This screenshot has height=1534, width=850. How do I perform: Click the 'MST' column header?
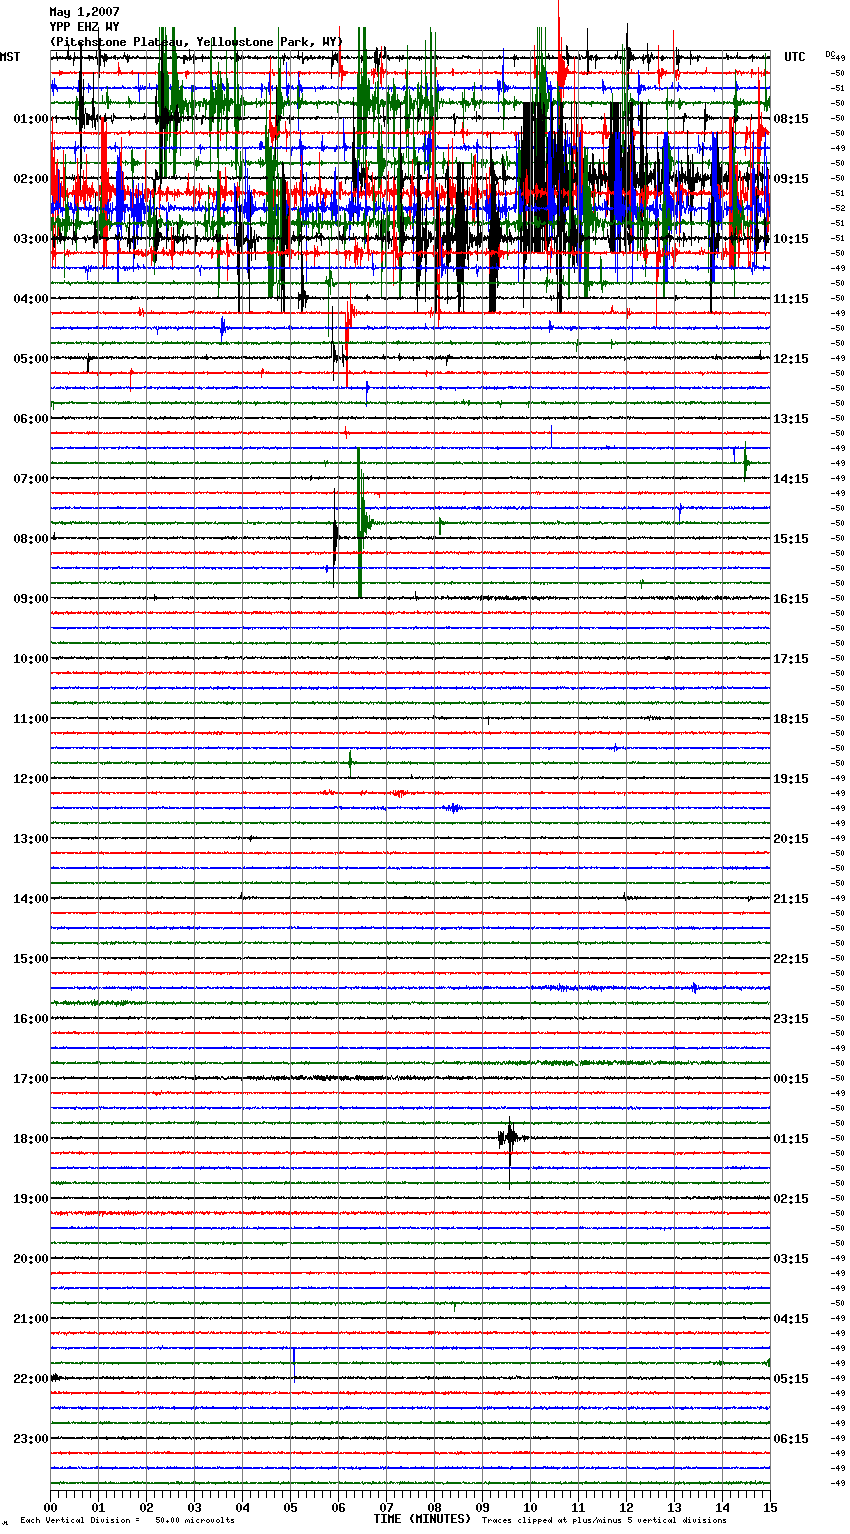pyautogui.click(x=10, y=57)
